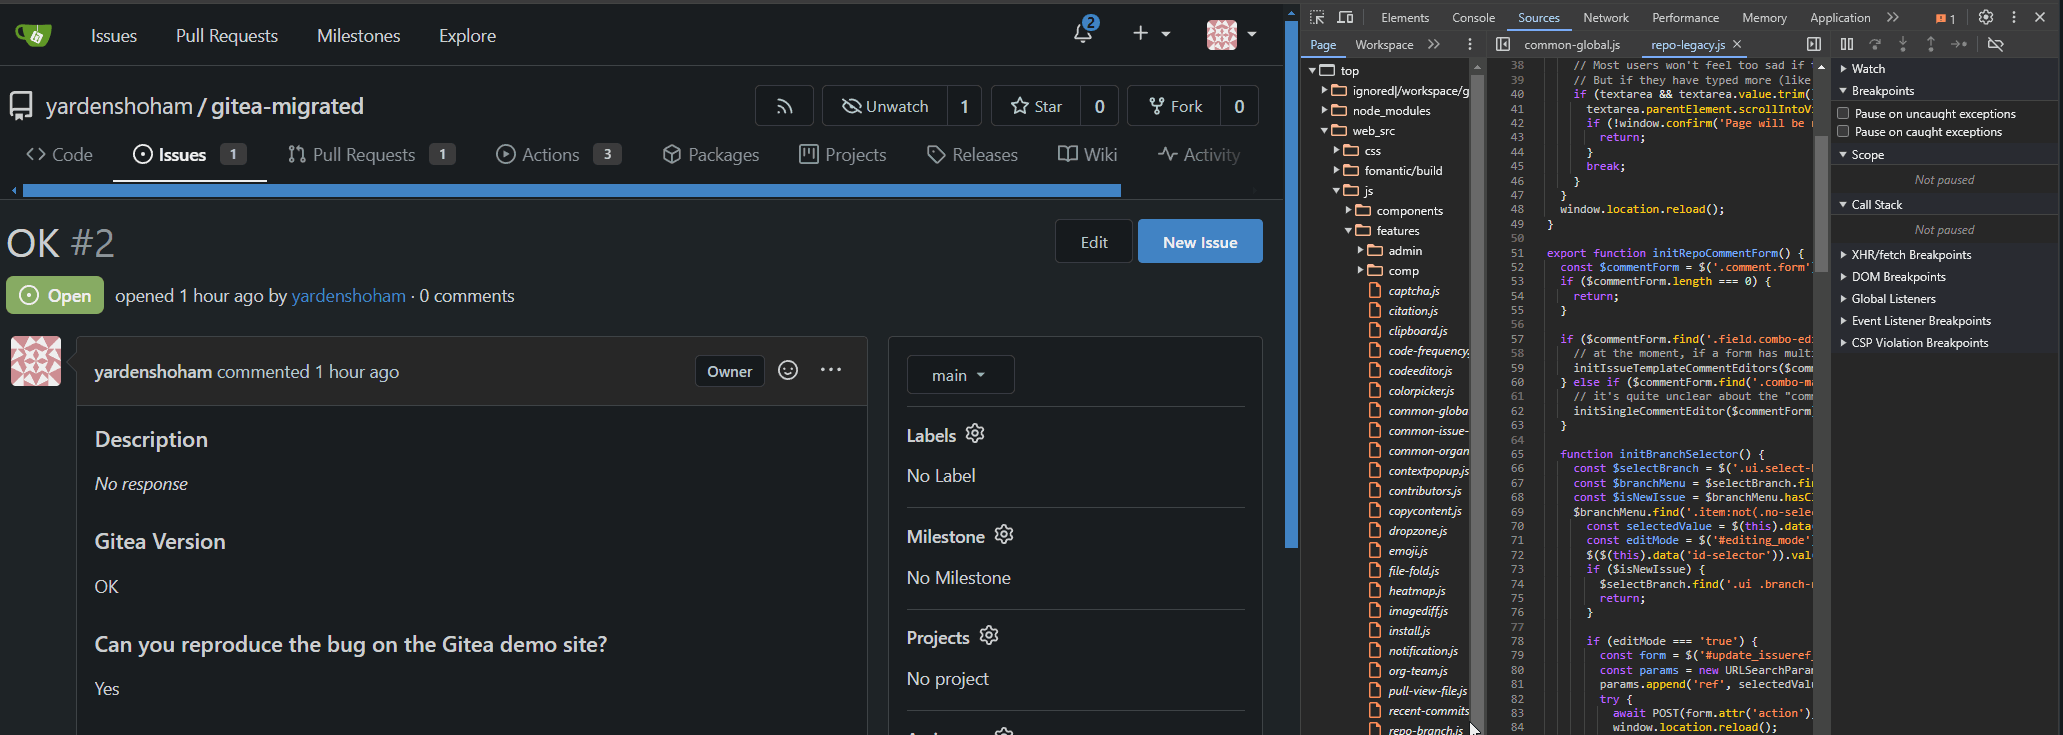Image resolution: width=2063 pixels, height=735 pixels.
Task: Open the main branch dropdown
Action: [960, 375]
